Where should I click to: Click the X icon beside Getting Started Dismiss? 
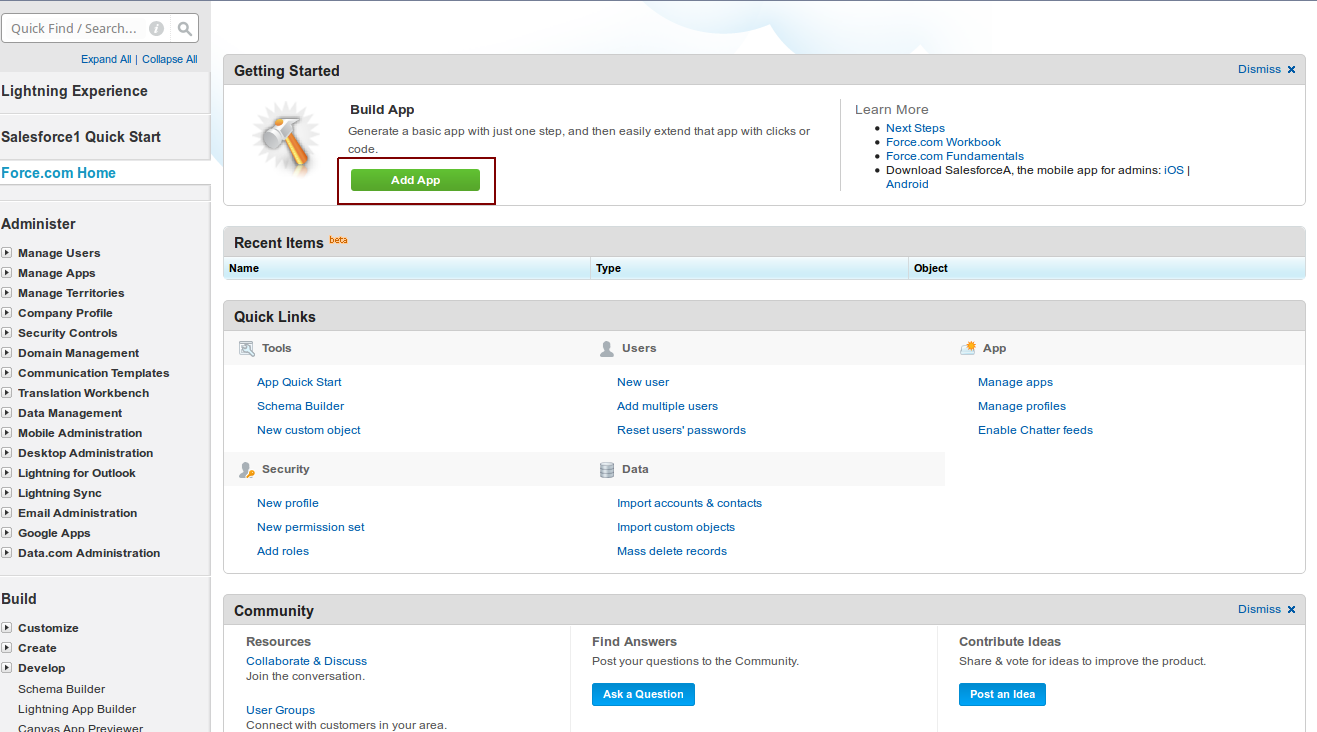point(1291,70)
